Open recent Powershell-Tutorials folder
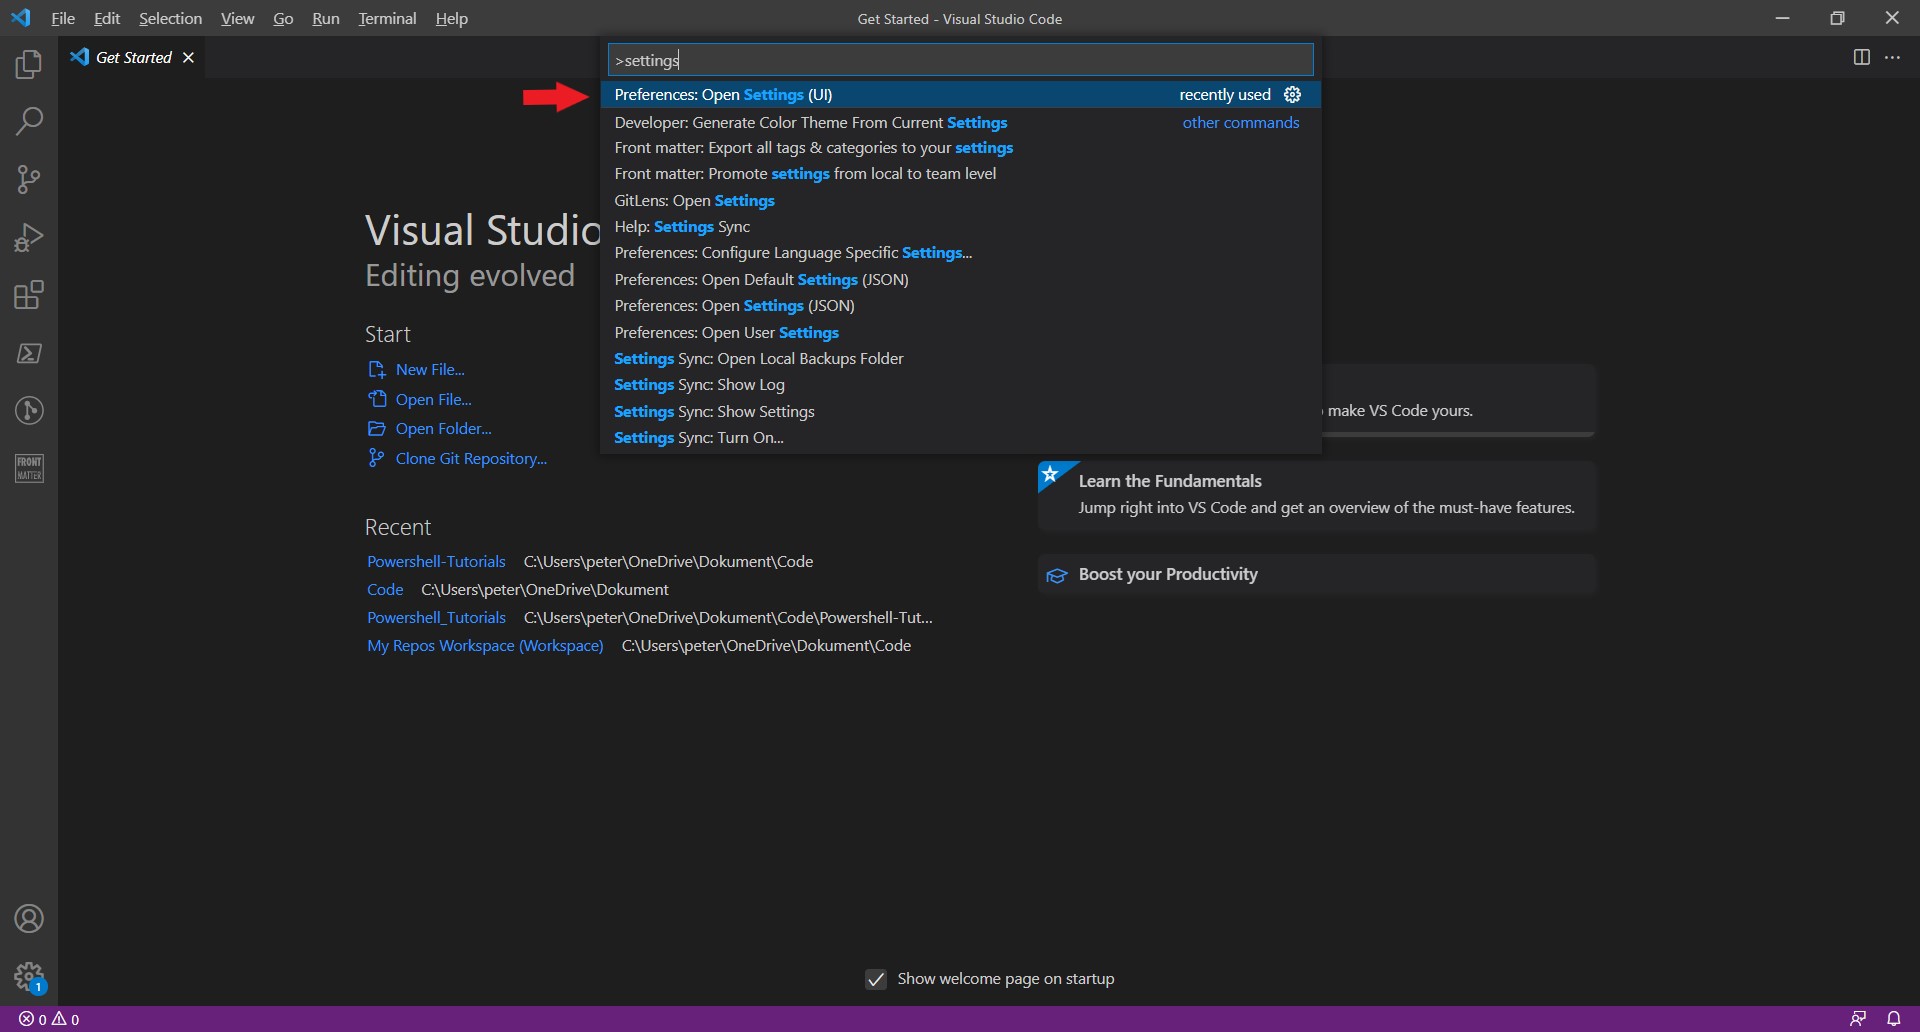This screenshot has width=1920, height=1032. (x=436, y=562)
